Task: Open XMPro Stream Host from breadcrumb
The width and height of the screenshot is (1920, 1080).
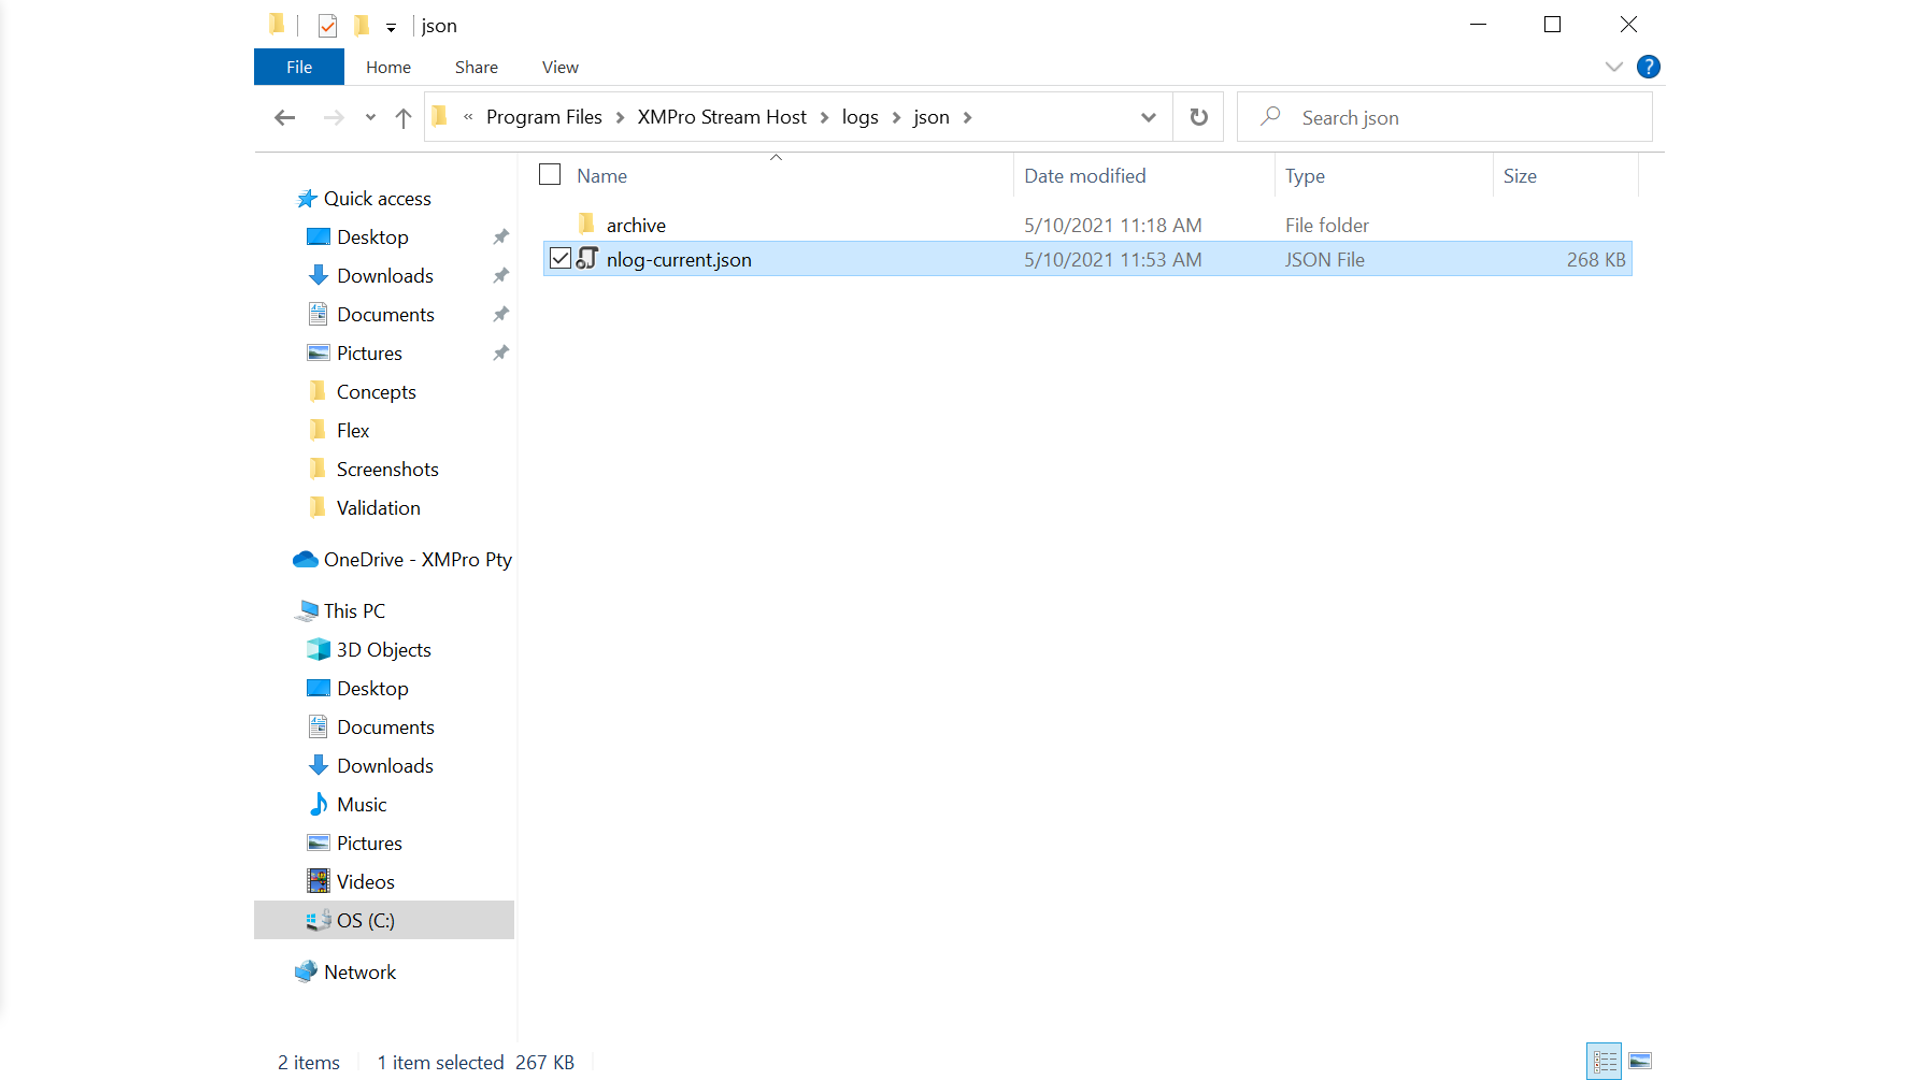Action: pyautogui.click(x=722, y=116)
